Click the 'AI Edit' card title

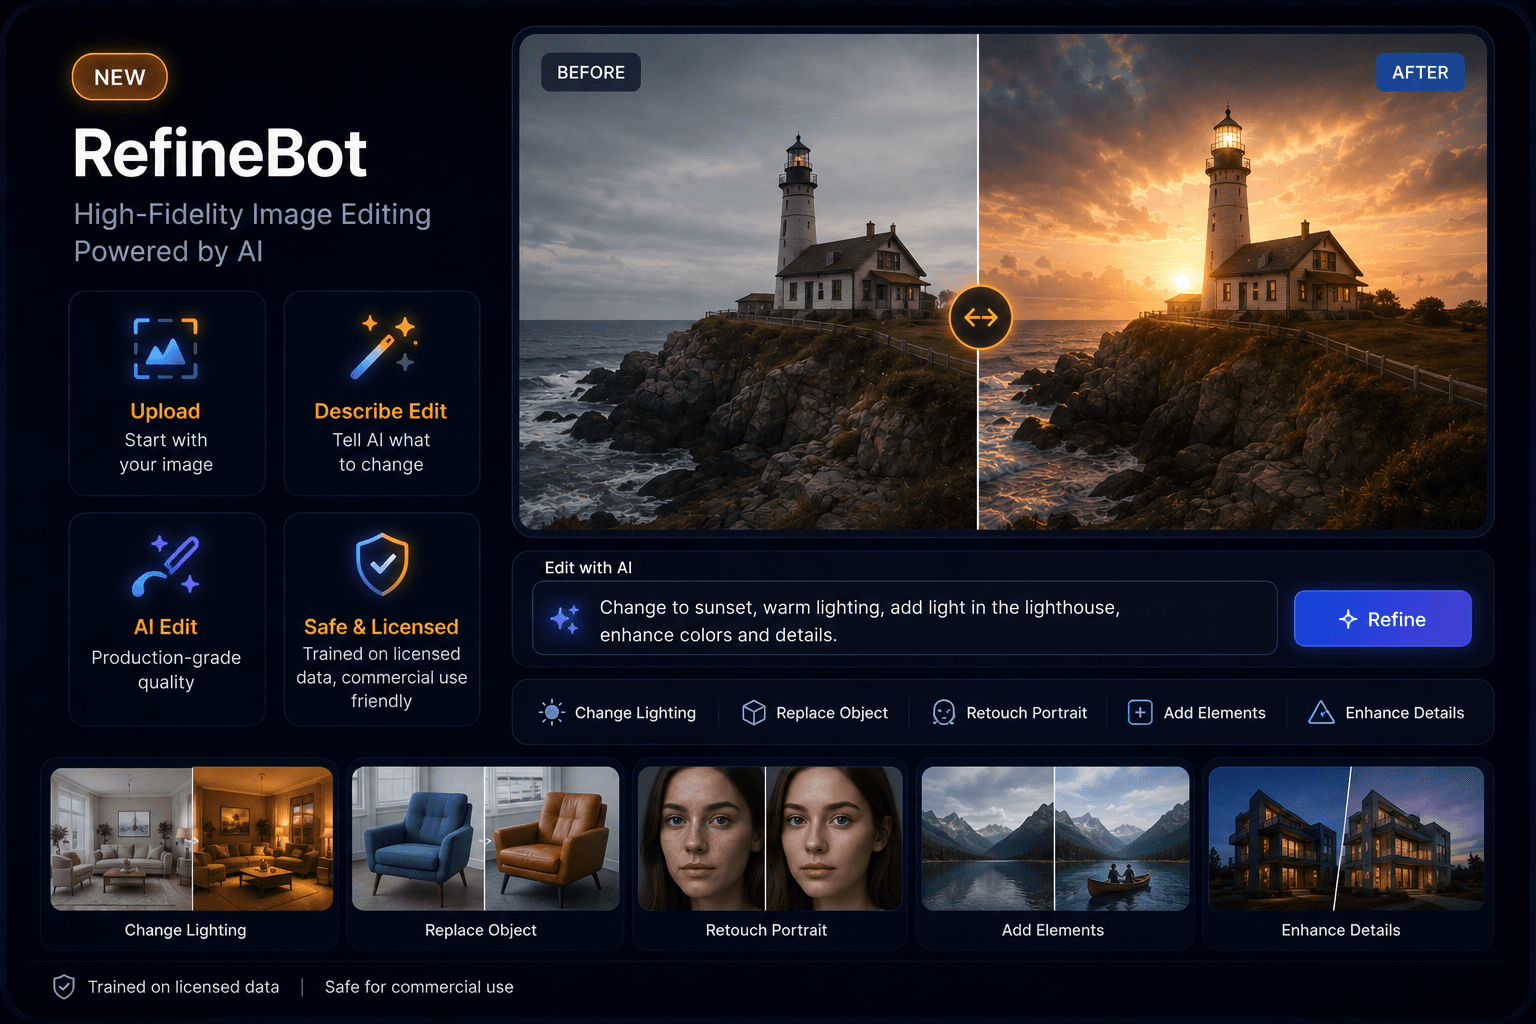(166, 627)
